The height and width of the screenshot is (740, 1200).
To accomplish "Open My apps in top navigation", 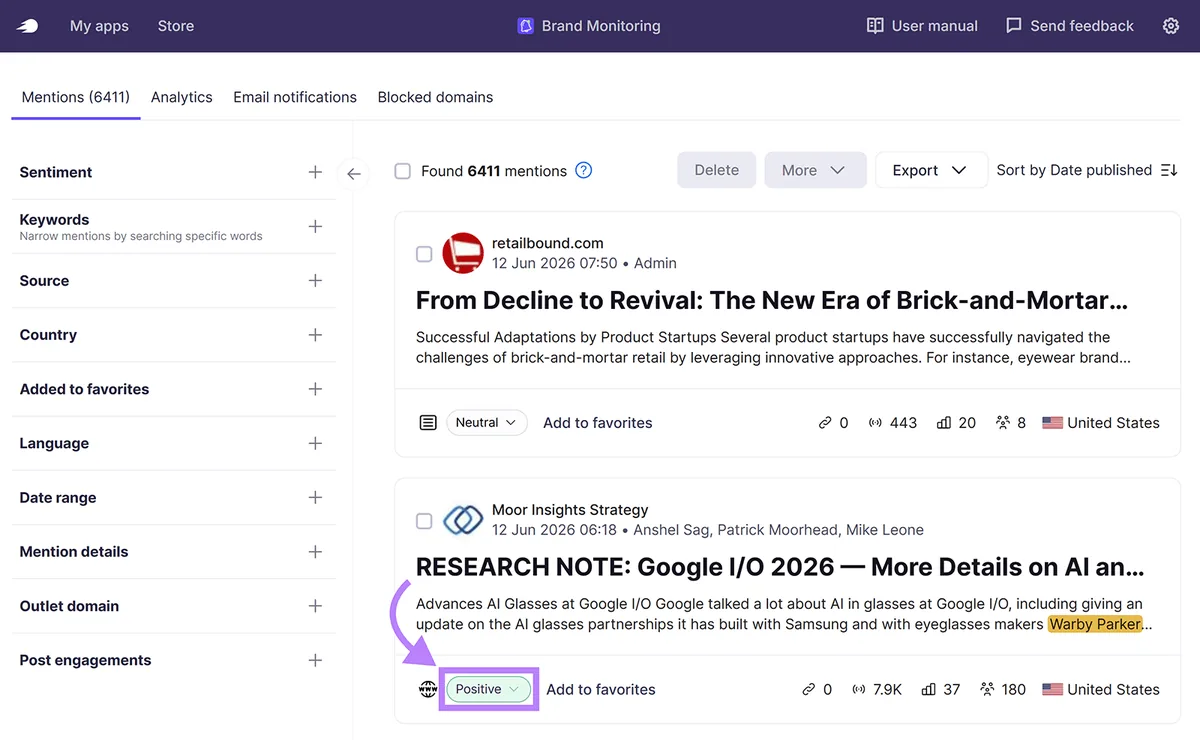I will coord(99,26).
